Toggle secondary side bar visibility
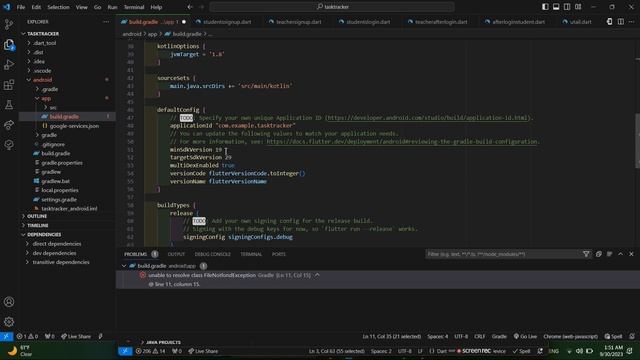This screenshot has height=360, width=640. (x=567, y=7)
